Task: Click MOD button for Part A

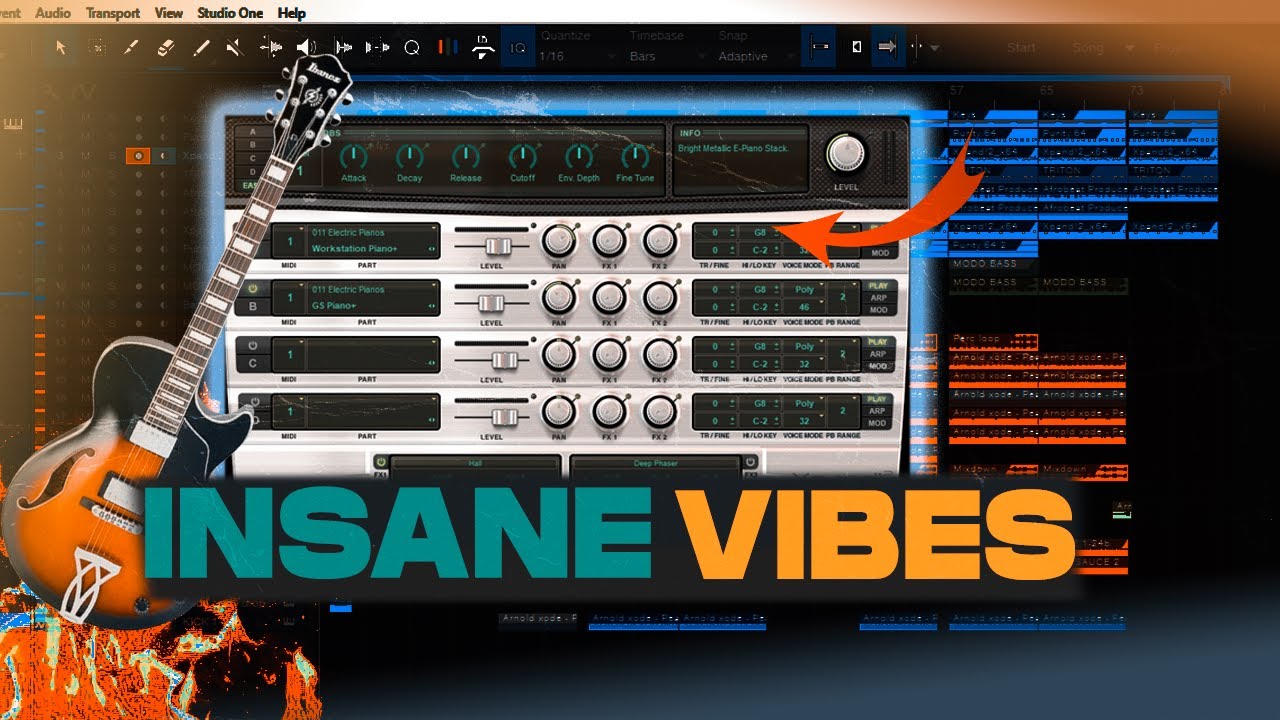Action: (x=878, y=254)
